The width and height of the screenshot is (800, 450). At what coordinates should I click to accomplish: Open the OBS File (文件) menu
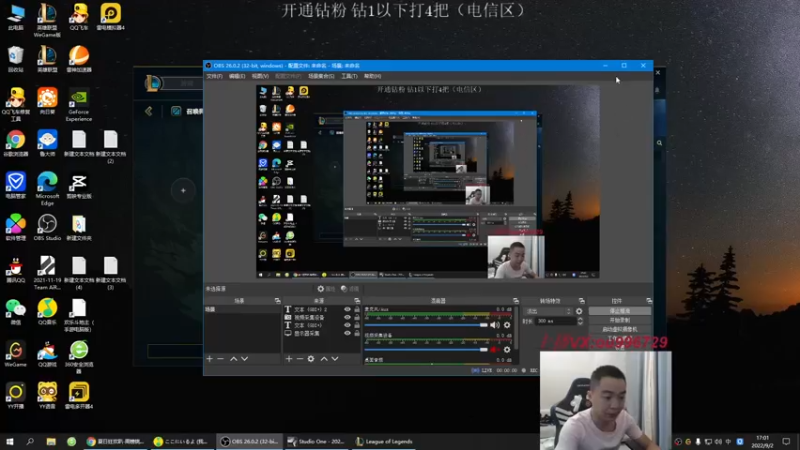click(214, 76)
